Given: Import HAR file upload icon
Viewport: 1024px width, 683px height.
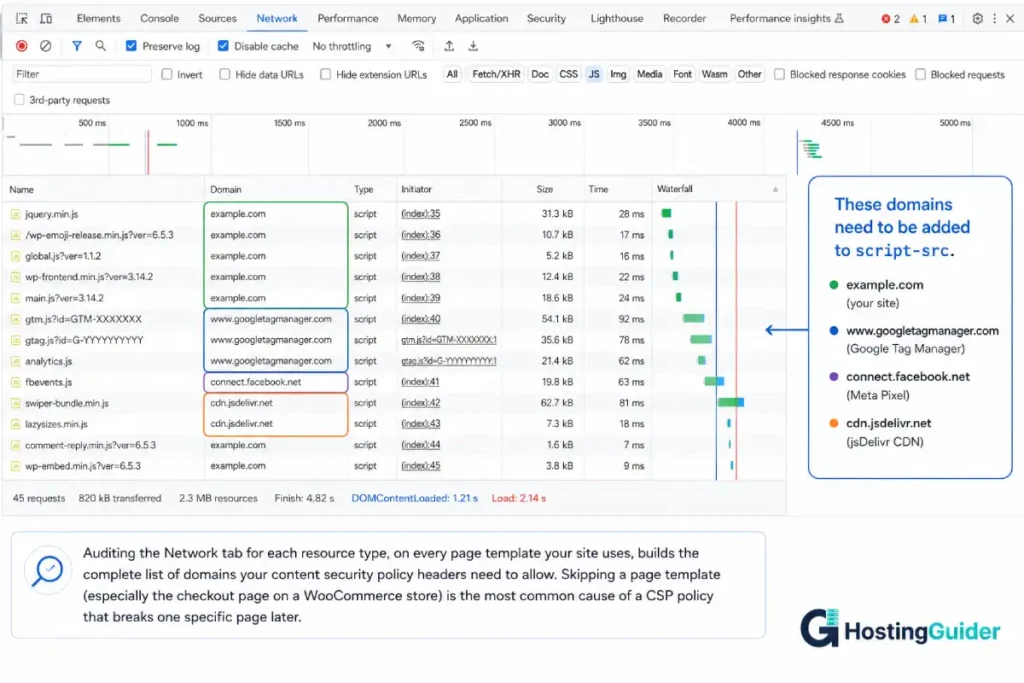Looking at the screenshot, I should [x=449, y=46].
